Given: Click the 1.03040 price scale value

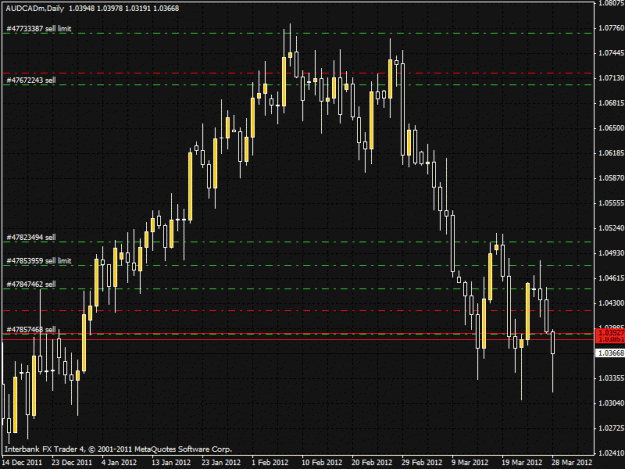Looking at the screenshot, I should tap(611, 403).
